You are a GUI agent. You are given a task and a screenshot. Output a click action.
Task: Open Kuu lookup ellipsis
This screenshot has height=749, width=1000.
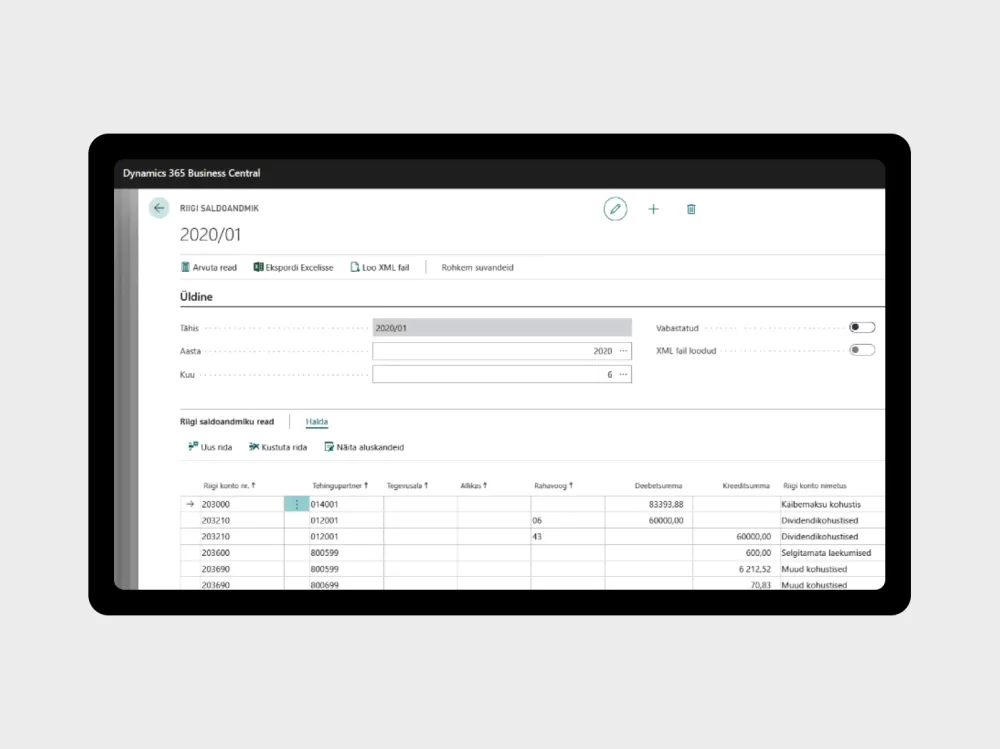click(623, 374)
